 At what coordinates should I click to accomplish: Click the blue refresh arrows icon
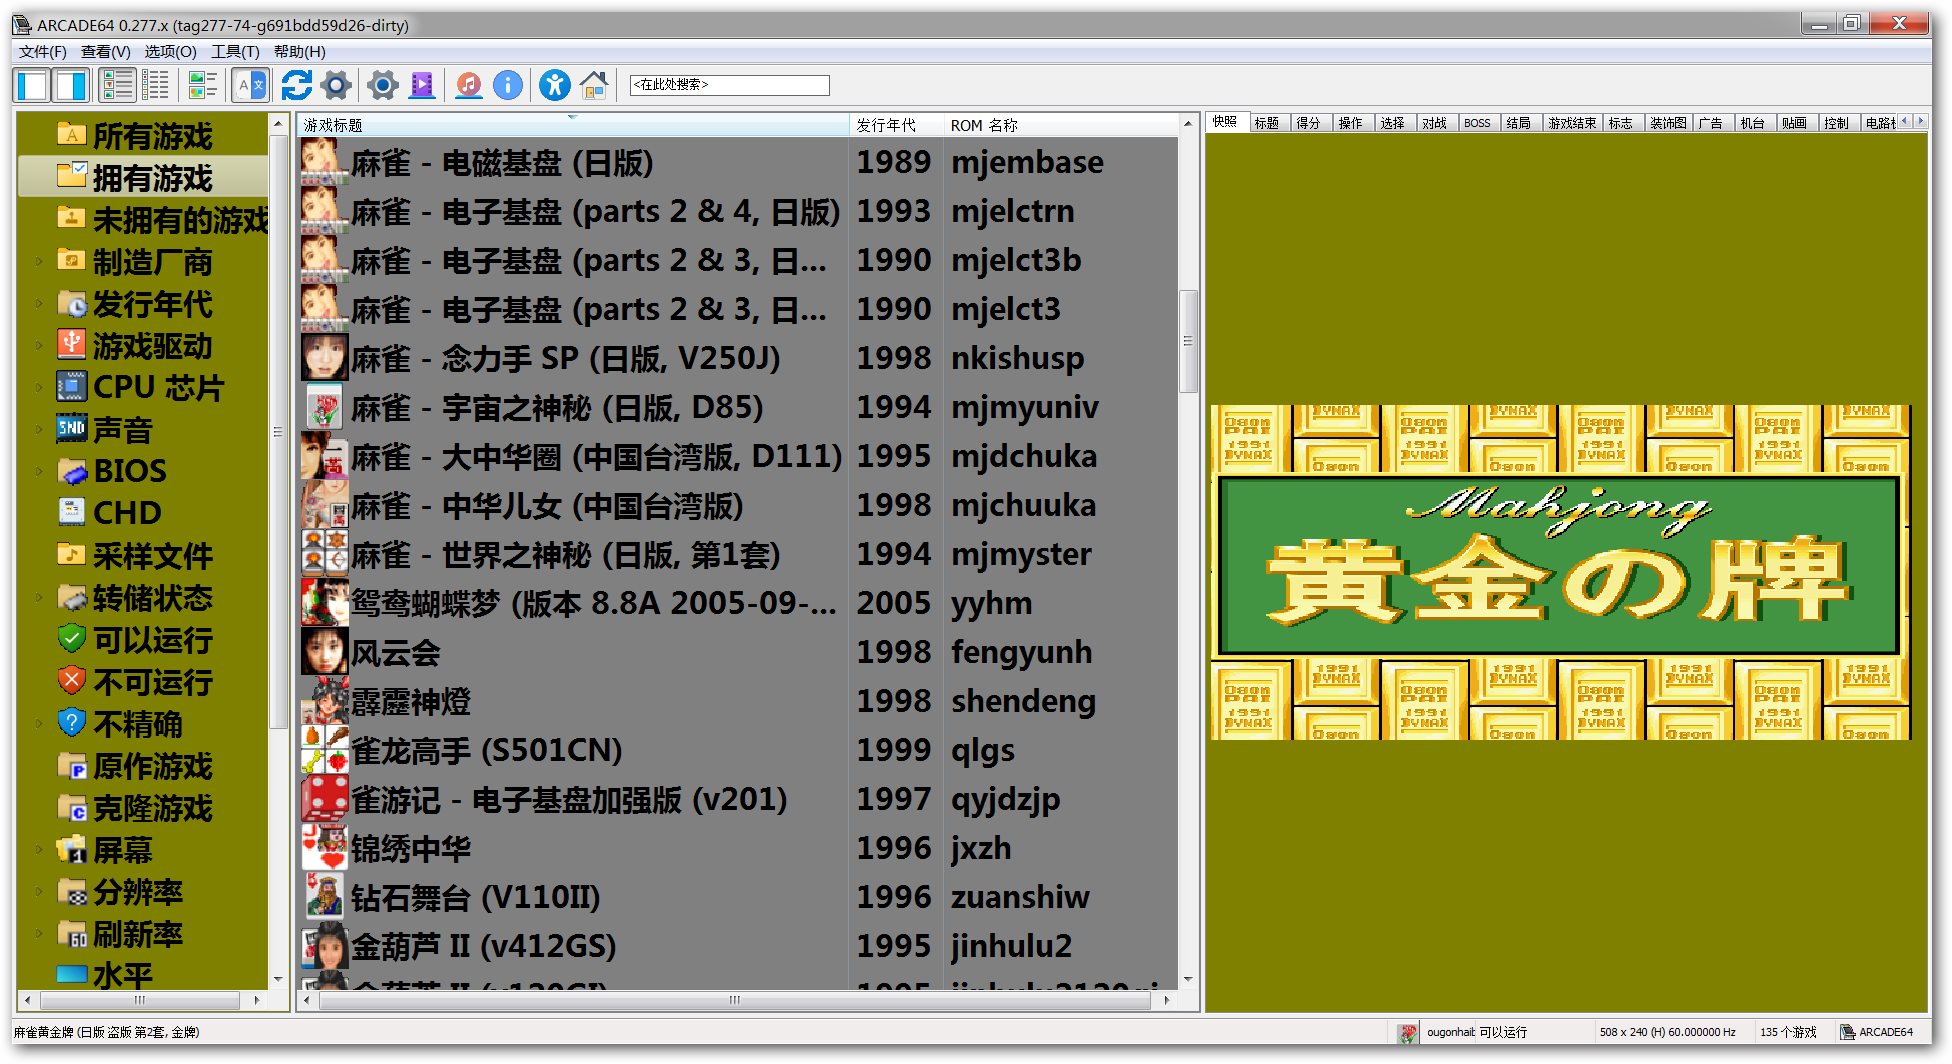tap(296, 86)
